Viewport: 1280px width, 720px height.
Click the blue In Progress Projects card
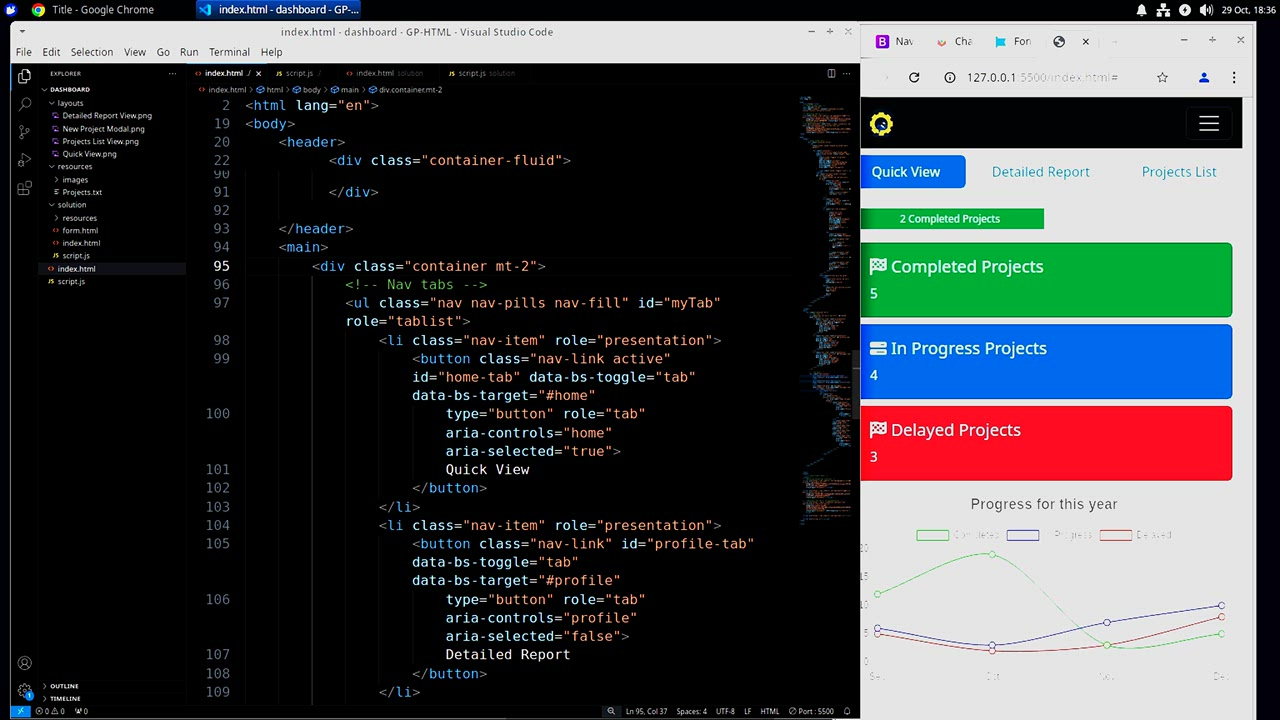(x=1046, y=362)
